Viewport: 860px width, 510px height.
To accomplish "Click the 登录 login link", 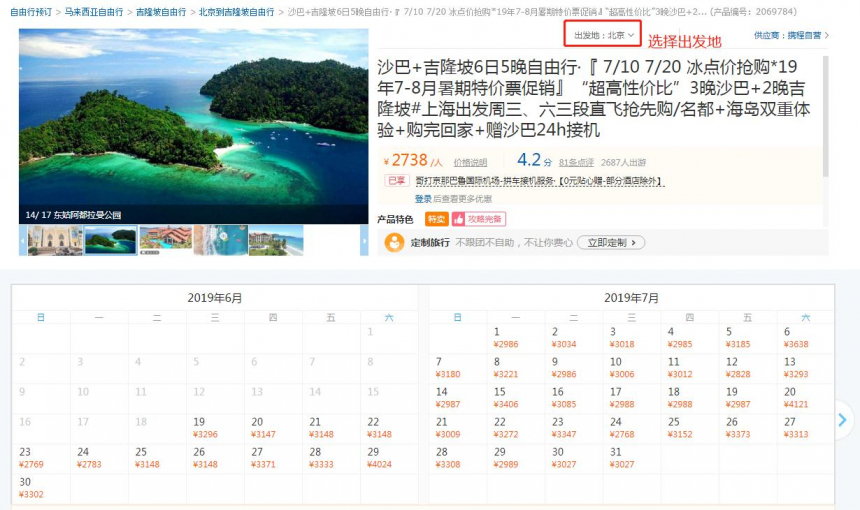I will click(423, 199).
